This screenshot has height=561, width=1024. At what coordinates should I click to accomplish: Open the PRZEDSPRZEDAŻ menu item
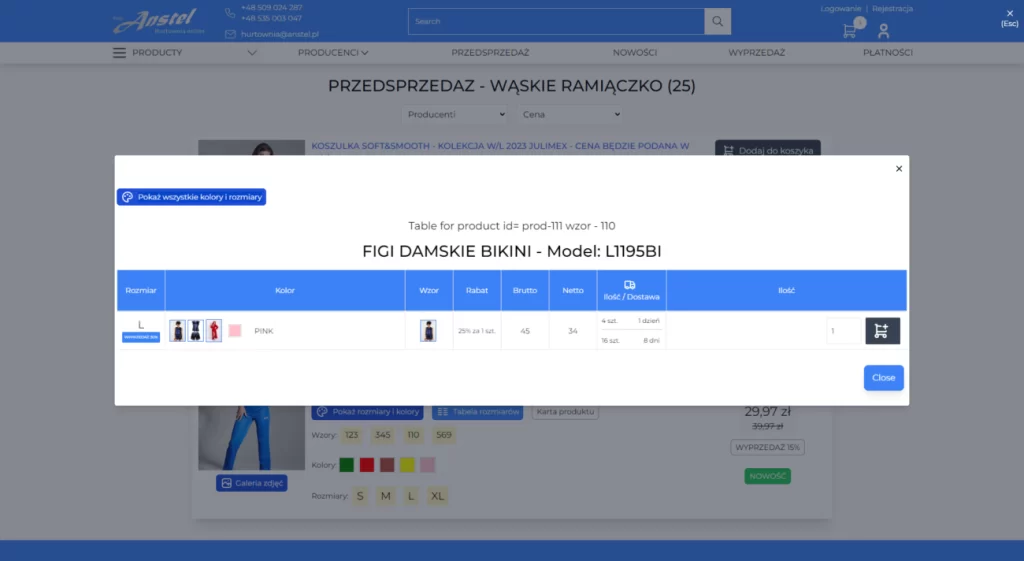coord(490,52)
